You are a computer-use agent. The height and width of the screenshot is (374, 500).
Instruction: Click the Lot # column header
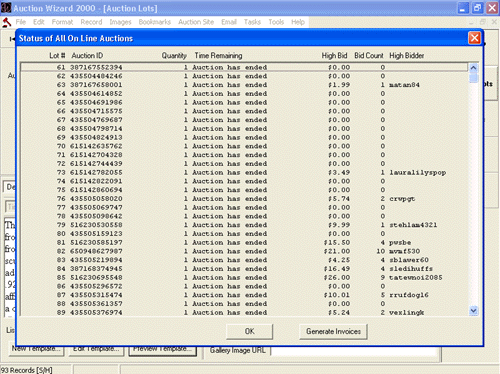click(57, 56)
